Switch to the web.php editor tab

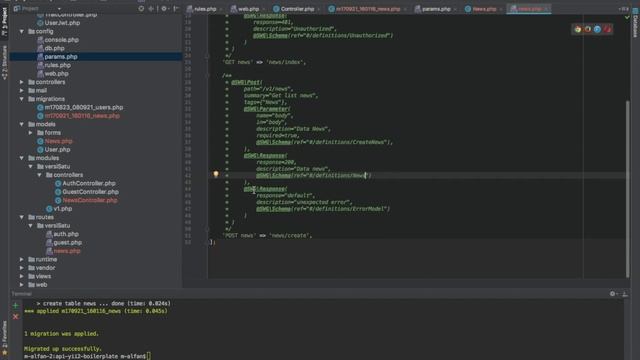coord(248,9)
